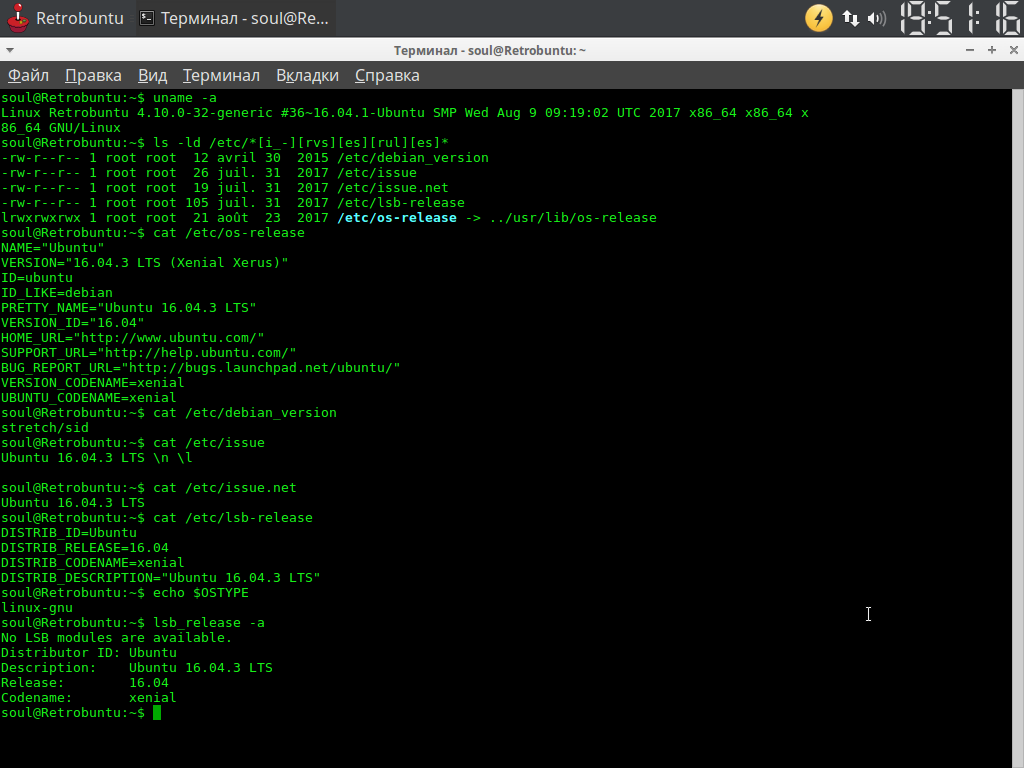Click the HOME_URL ubuntu.com line
The height and width of the screenshot is (768, 1024).
point(133,338)
